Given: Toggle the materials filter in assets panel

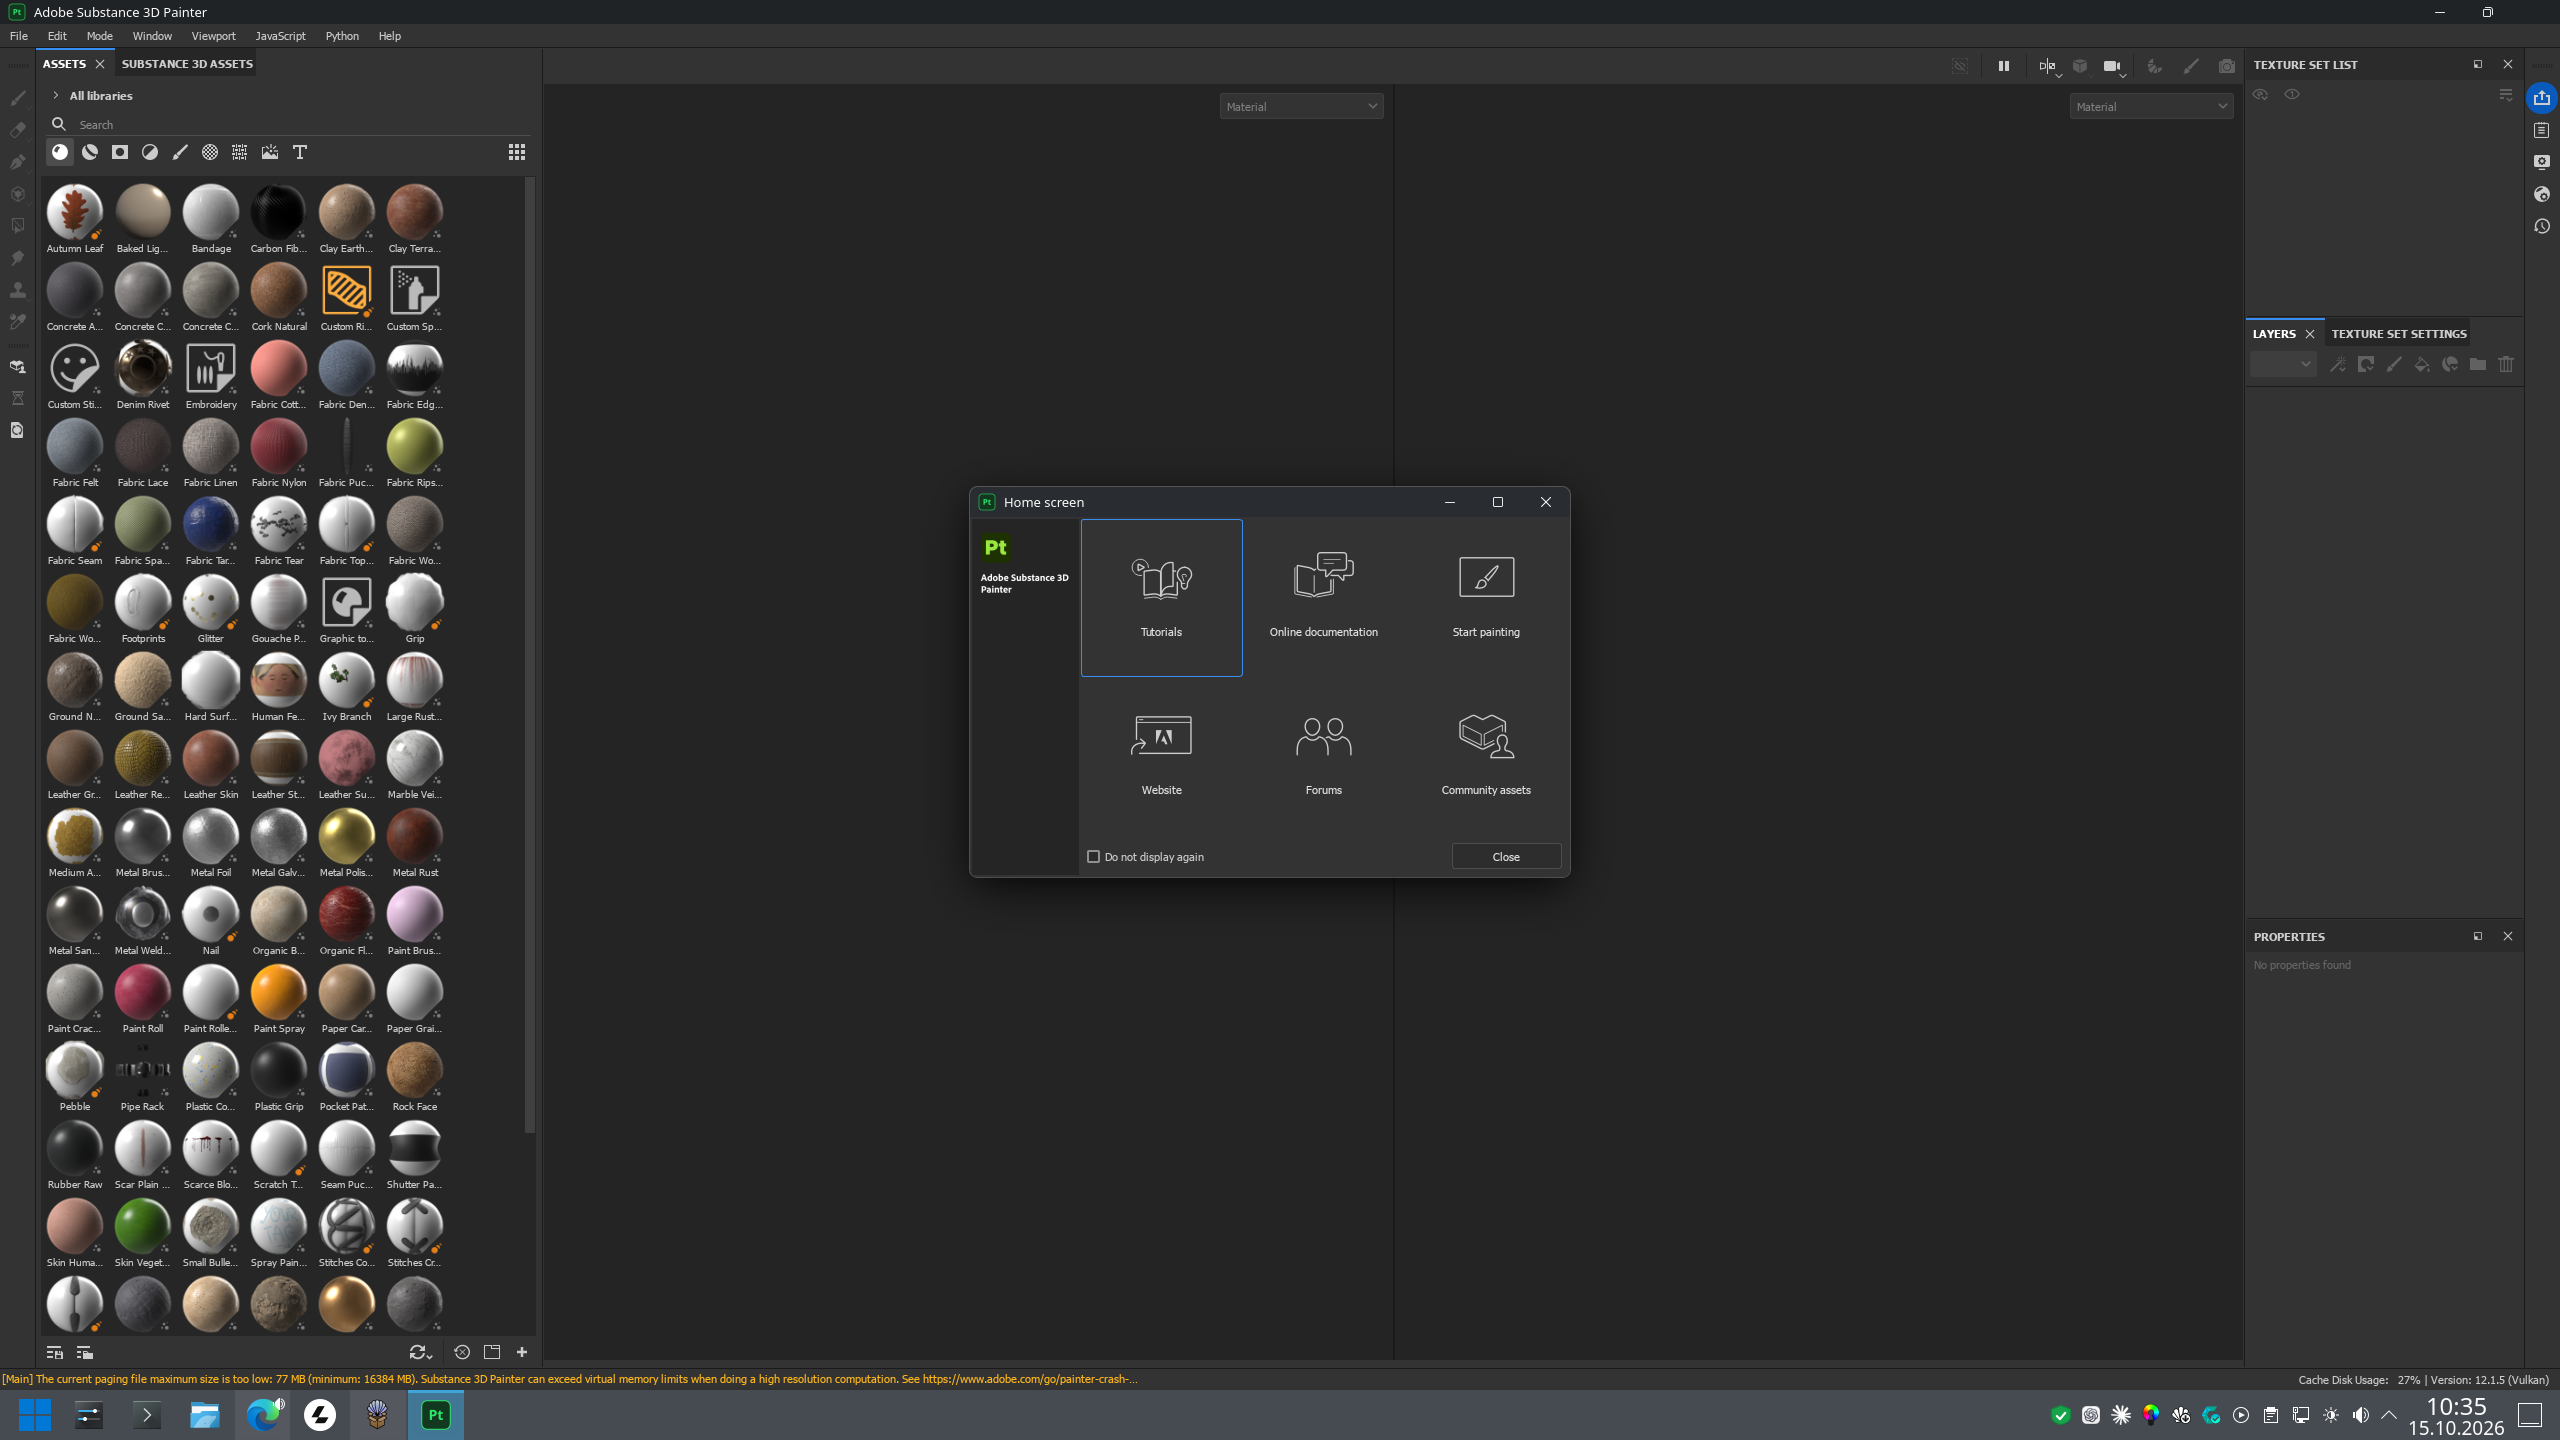Looking at the screenshot, I should tap(60, 152).
